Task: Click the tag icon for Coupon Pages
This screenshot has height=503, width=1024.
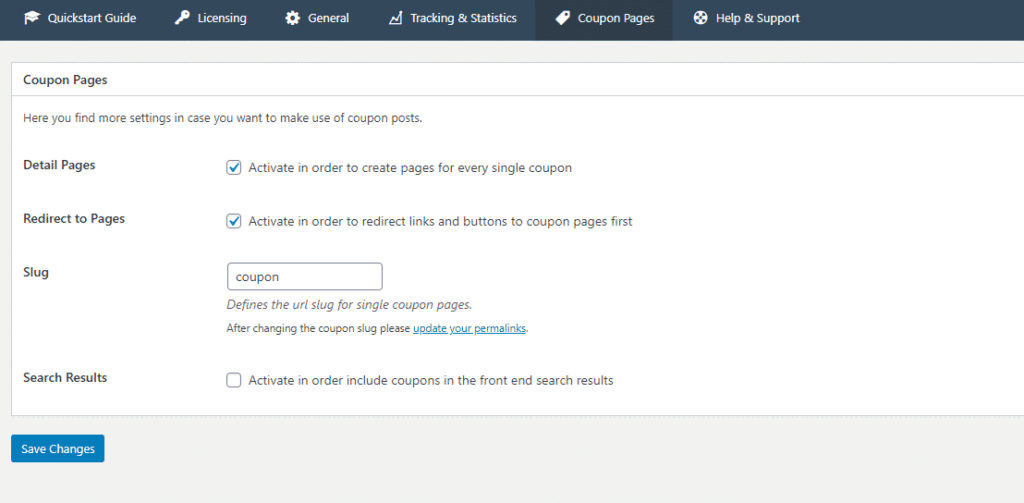Action: (562, 18)
